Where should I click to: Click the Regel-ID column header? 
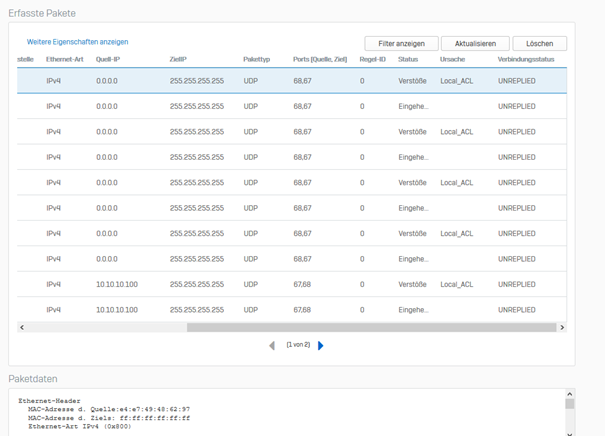(372, 59)
